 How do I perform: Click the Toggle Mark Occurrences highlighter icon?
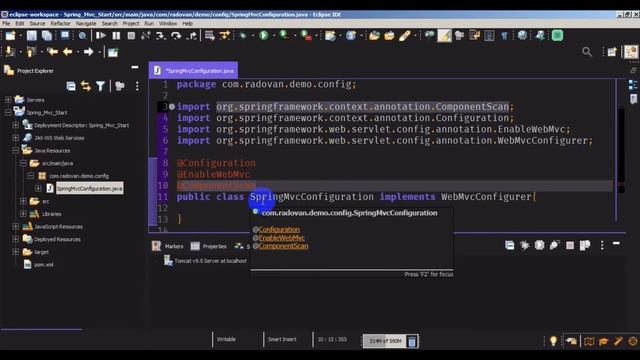(444, 36)
